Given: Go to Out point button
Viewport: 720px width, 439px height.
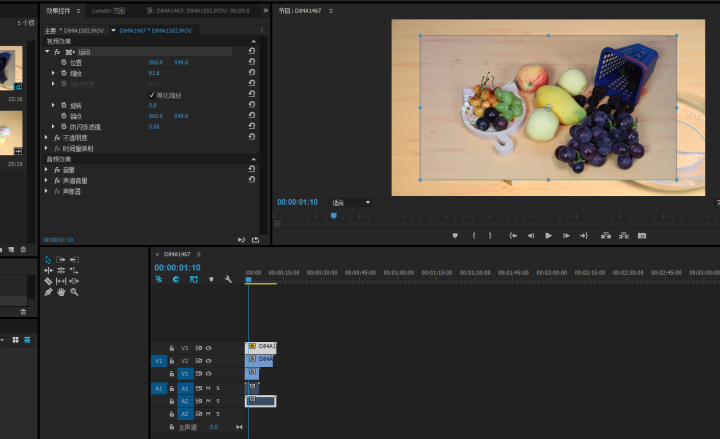Looking at the screenshot, I should tap(584, 236).
